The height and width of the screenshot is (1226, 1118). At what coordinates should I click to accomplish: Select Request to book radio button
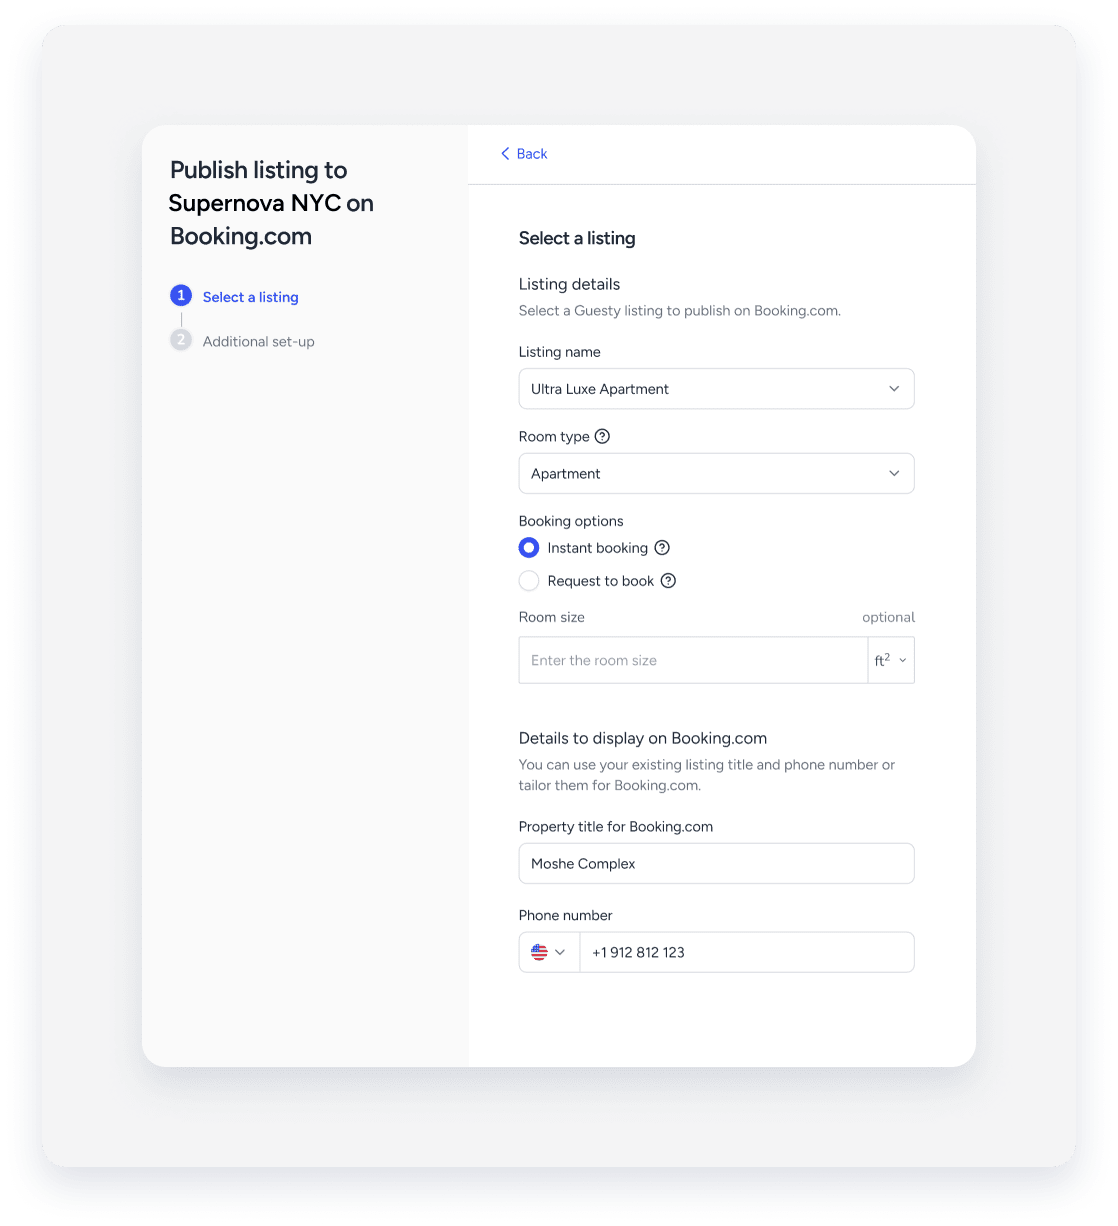529,581
